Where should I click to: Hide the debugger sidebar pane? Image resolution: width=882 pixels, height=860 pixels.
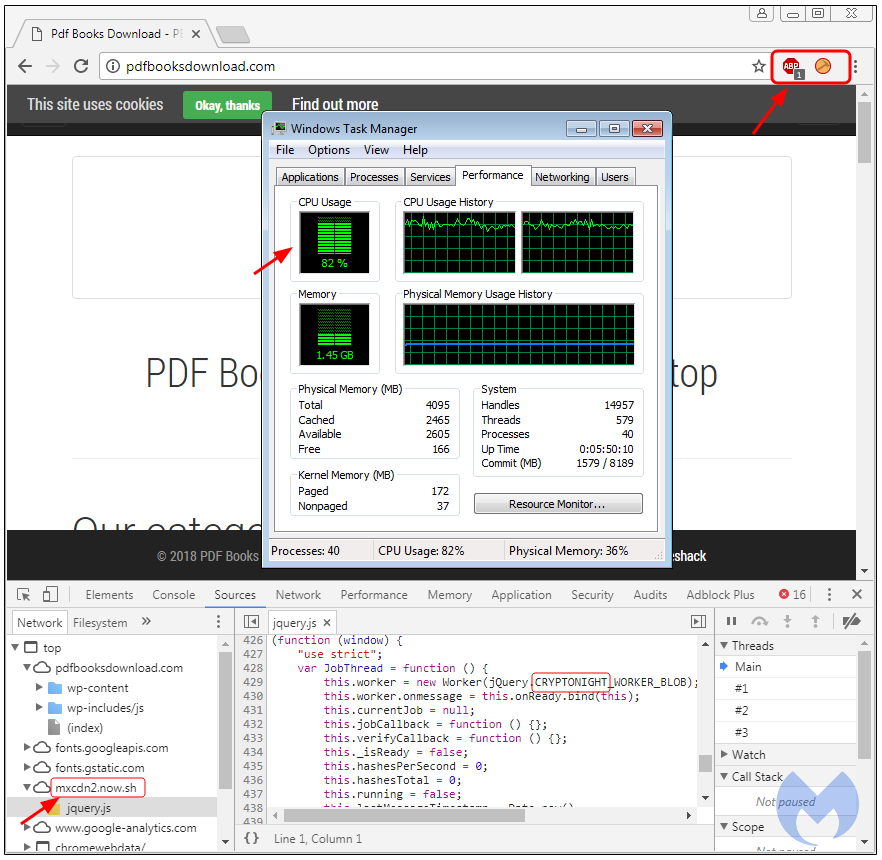[x=698, y=622]
